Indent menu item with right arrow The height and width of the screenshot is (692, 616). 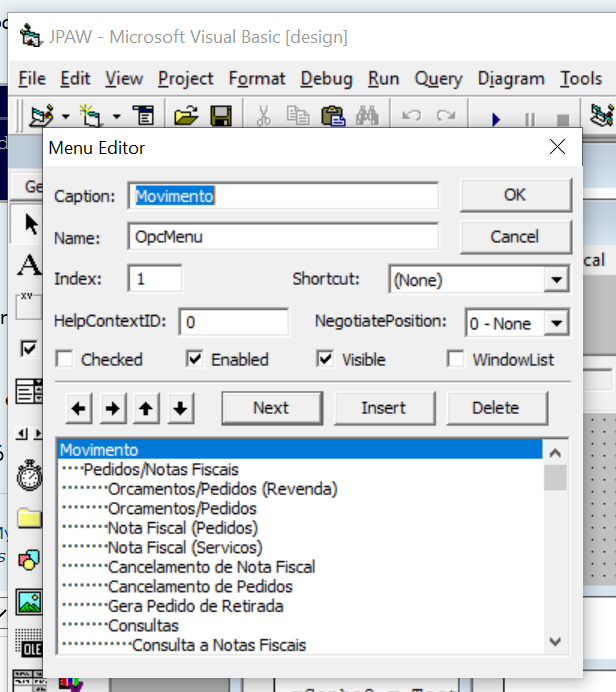tap(113, 408)
